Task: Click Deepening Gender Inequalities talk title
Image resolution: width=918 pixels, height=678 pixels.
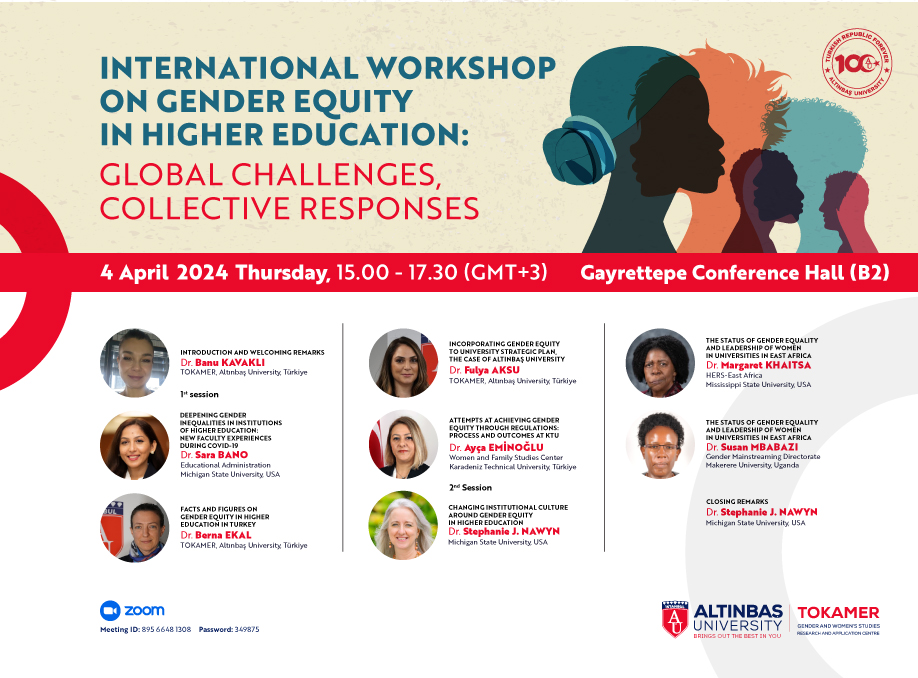Action: 231,430
